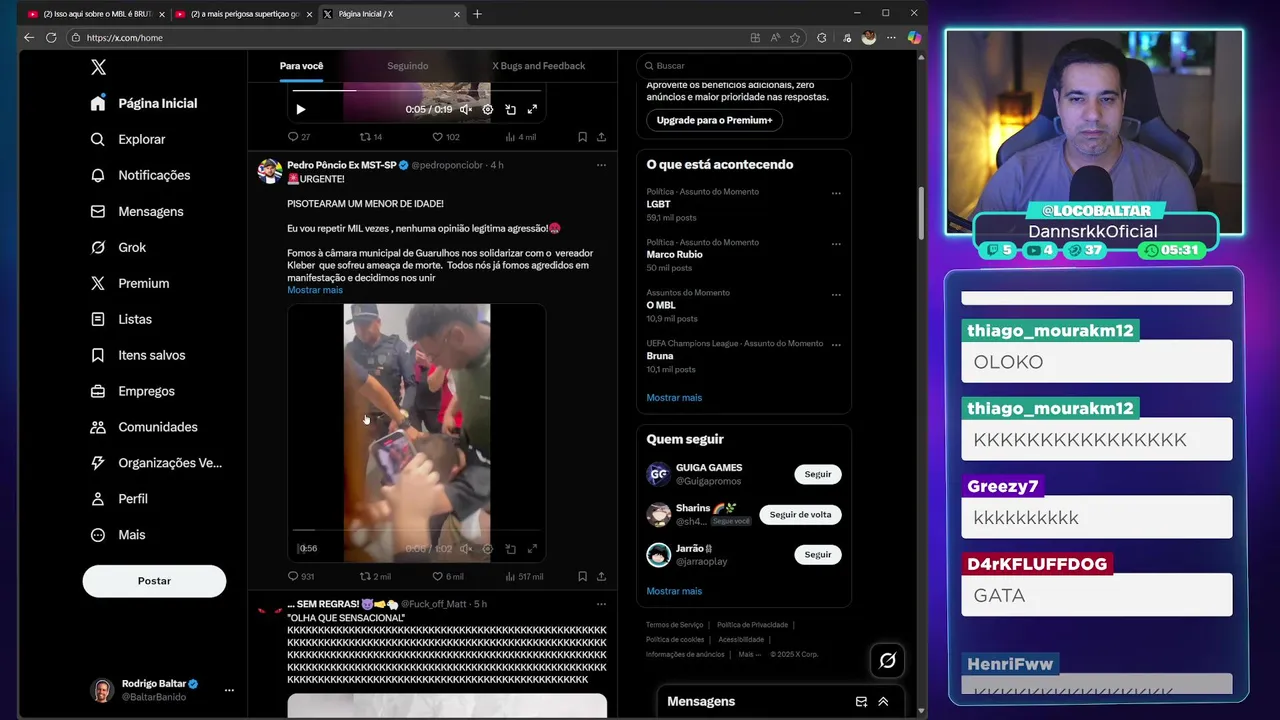The height and width of the screenshot is (720, 1280).
Task: Open Grok from the sidebar
Action: [x=118, y=247]
